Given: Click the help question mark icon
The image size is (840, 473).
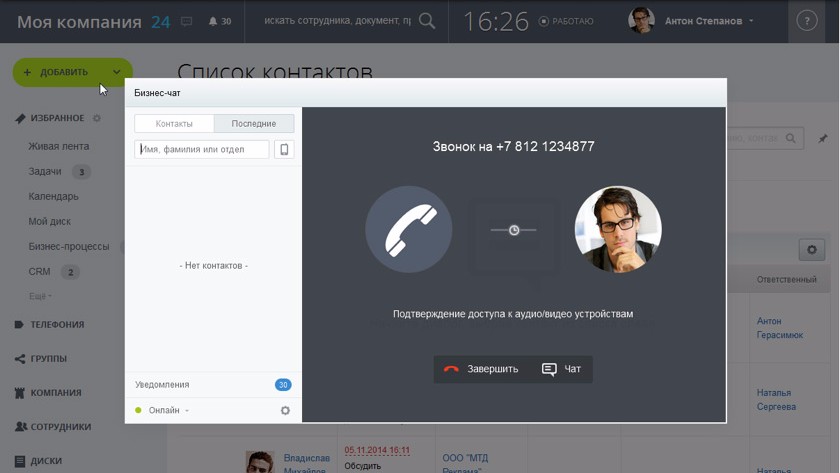Looking at the screenshot, I should [807, 21].
